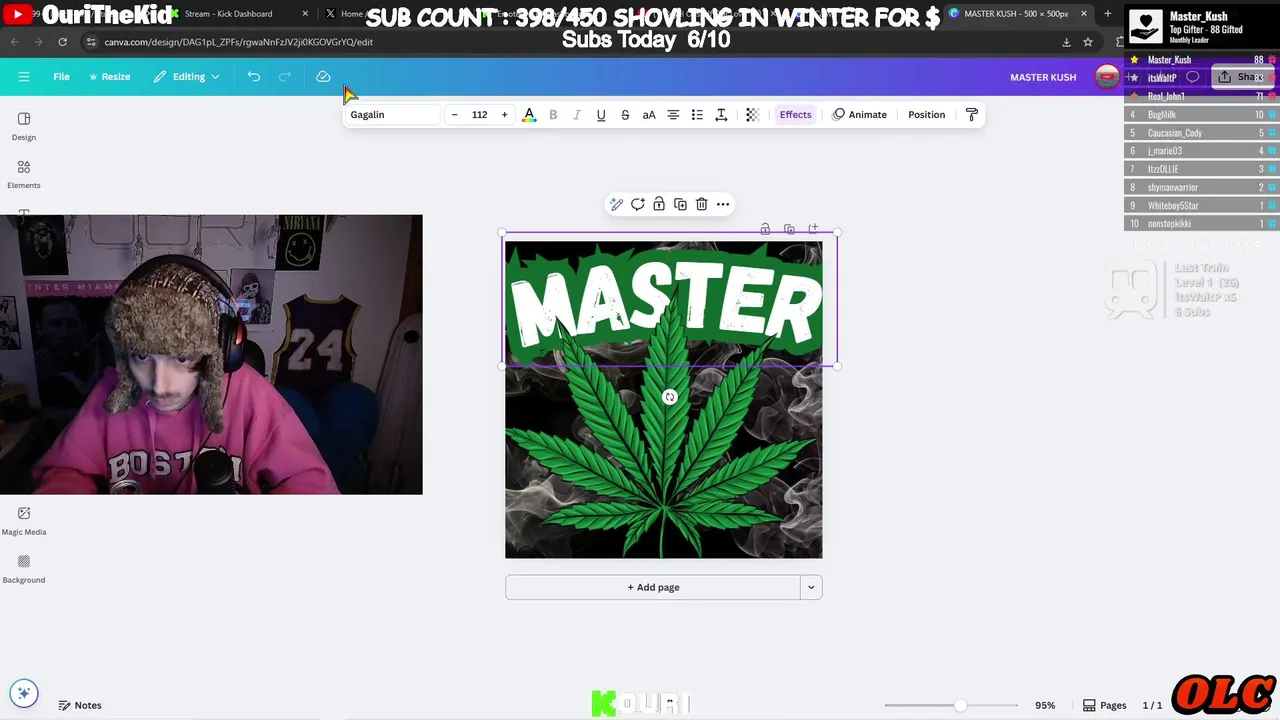Reload the browser page
Viewport: 1280px width, 720px height.
[x=62, y=42]
